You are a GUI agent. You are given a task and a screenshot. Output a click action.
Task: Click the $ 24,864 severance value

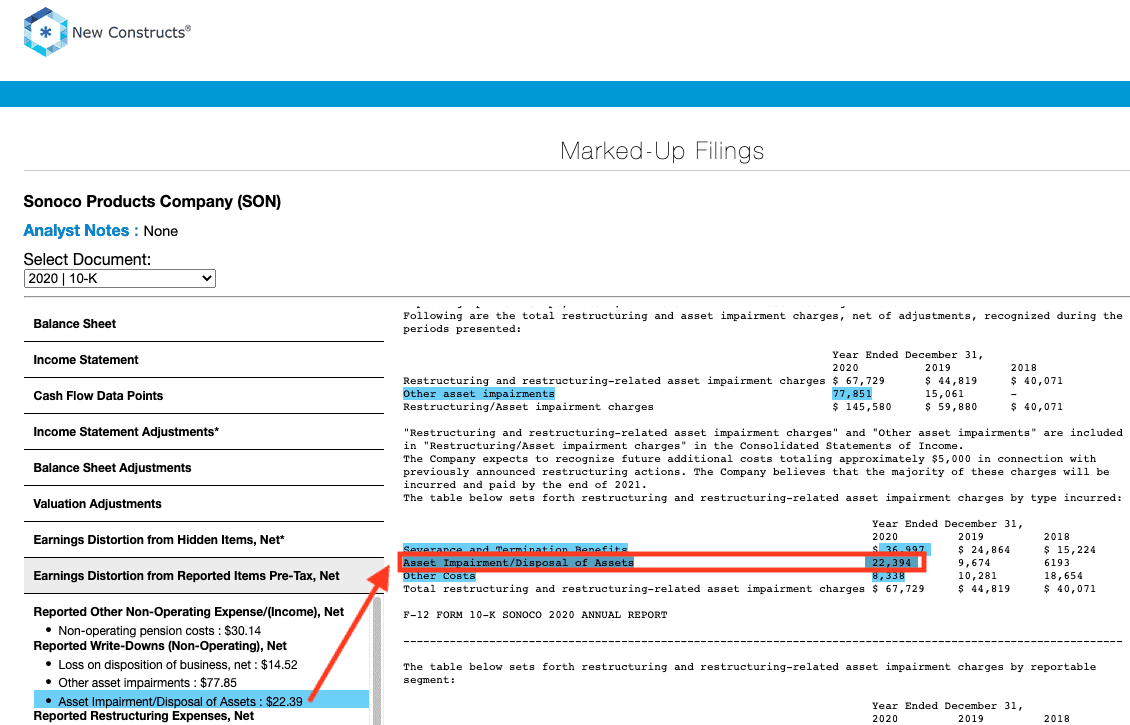984,550
